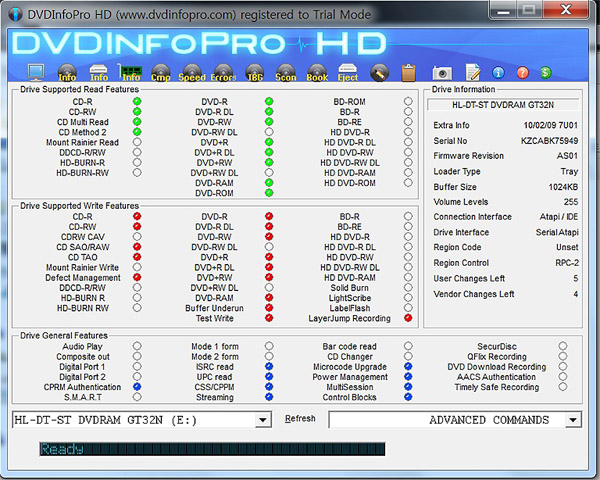
Task: Open the red help question icon
Action: pos(522,73)
